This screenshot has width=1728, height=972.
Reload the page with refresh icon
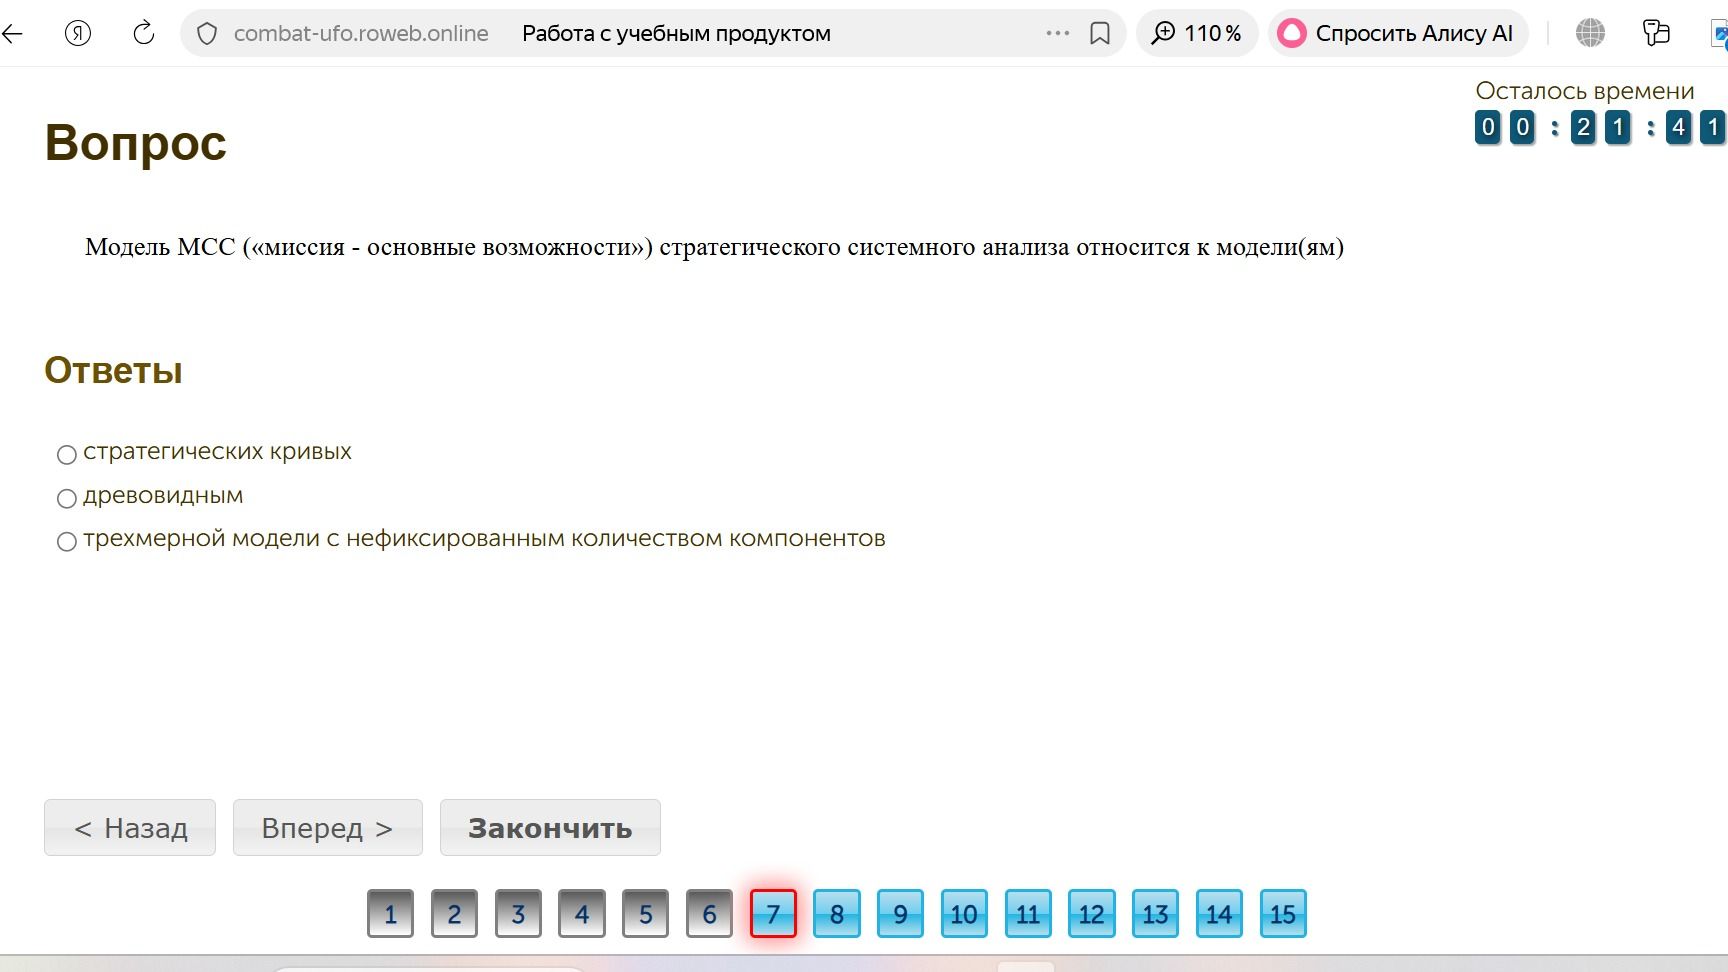[144, 33]
